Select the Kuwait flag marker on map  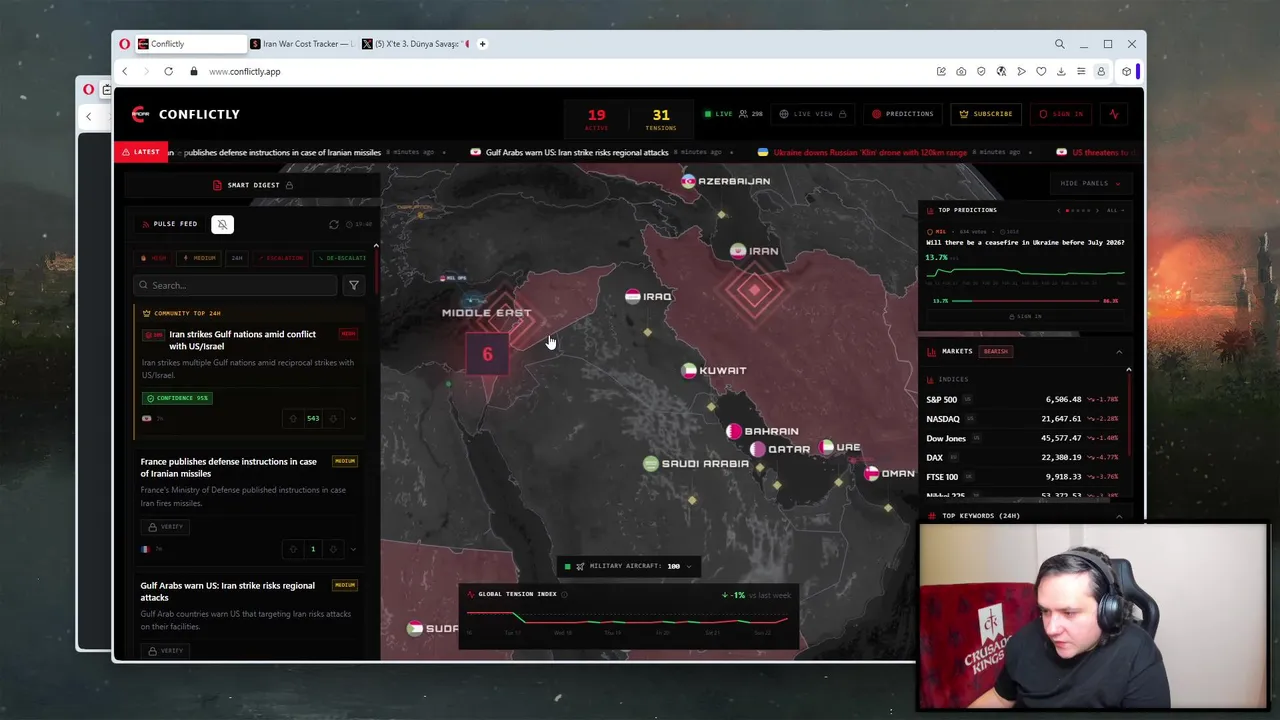pos(688,371)
